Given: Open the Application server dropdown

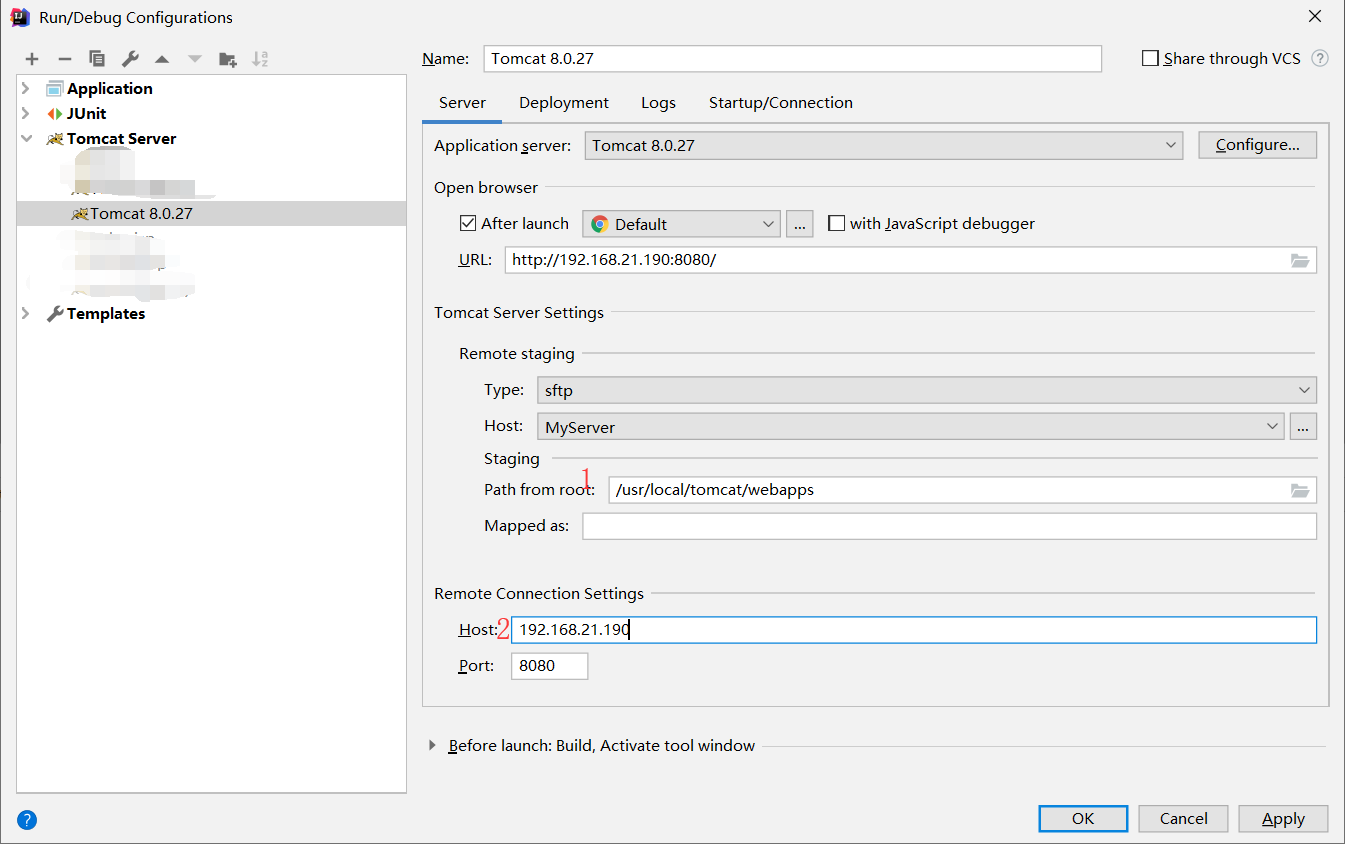Looking at the screenshot, I should click(884, 145).
